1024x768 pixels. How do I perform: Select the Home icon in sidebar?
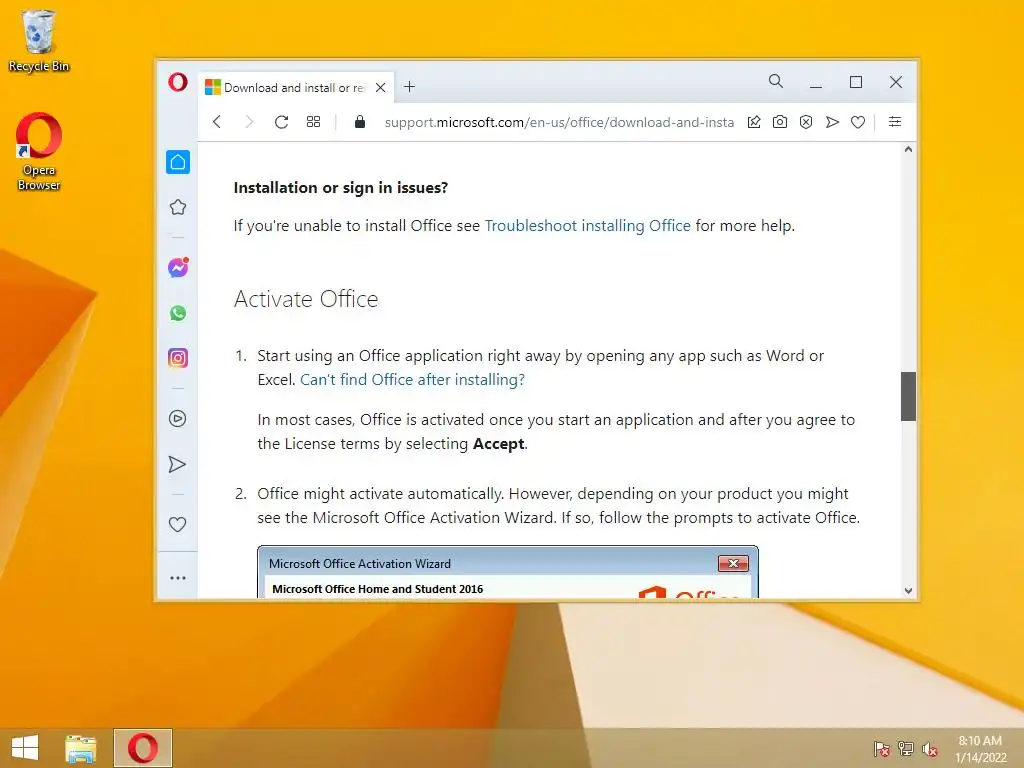178,162
